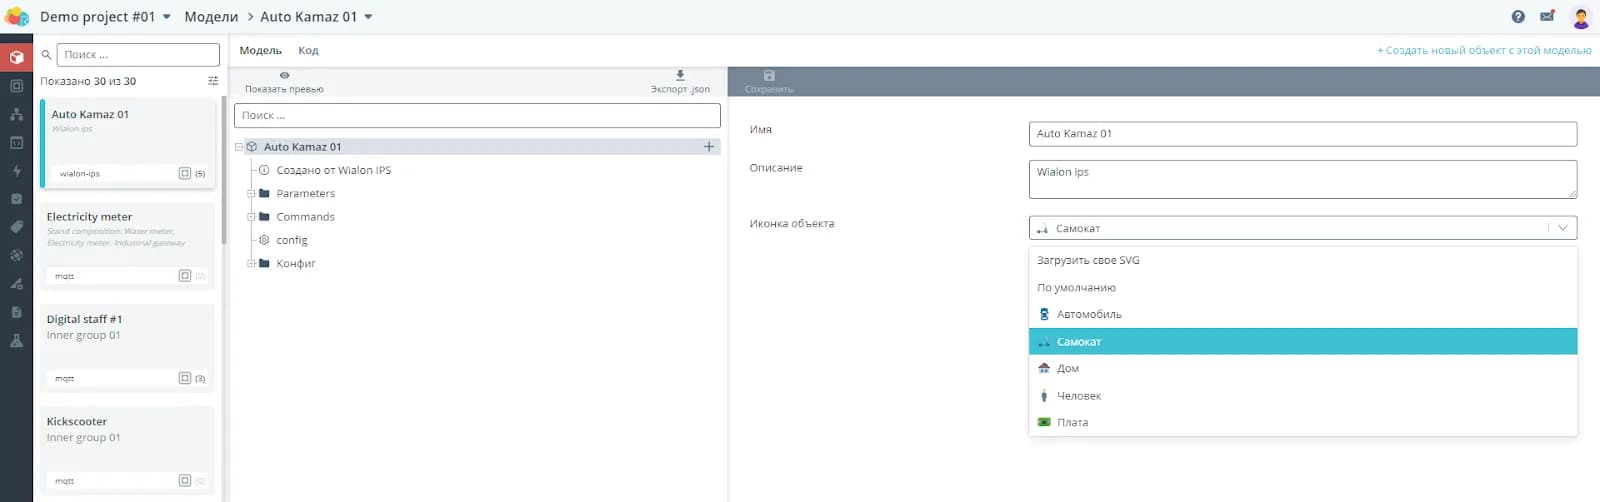Click the tag icon in left sidebar
Viewport: 1600px width, 502px height.
[x=16, y=227]
